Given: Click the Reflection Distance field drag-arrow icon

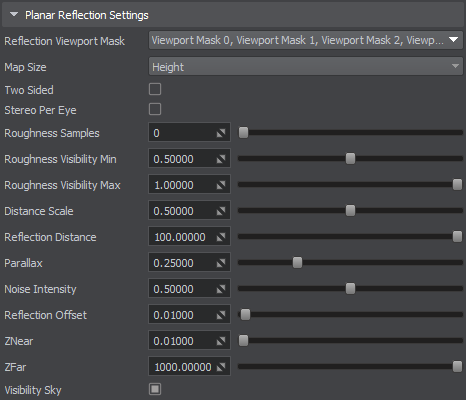Looking at the screenshot, I should coord(221,237).
